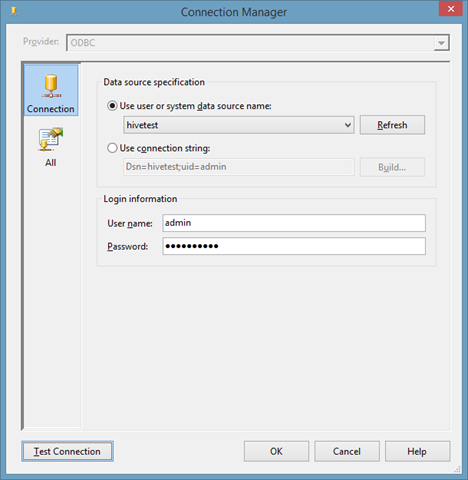Select the Connection page icon
The height and width of the screenshot is (480, 468).
[51, 86]
